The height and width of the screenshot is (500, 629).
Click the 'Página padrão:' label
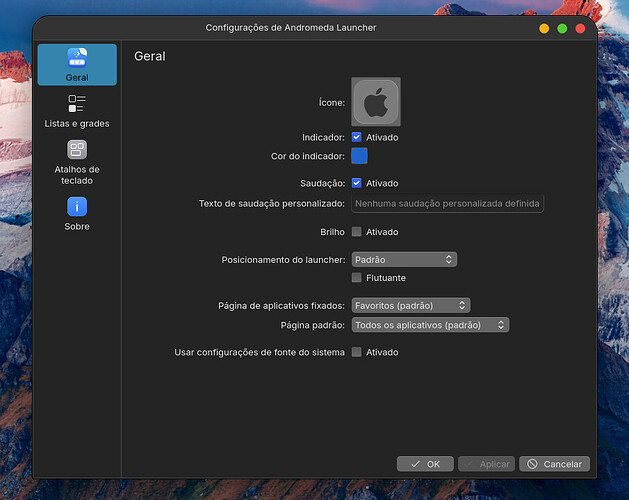tap(312, 325)
